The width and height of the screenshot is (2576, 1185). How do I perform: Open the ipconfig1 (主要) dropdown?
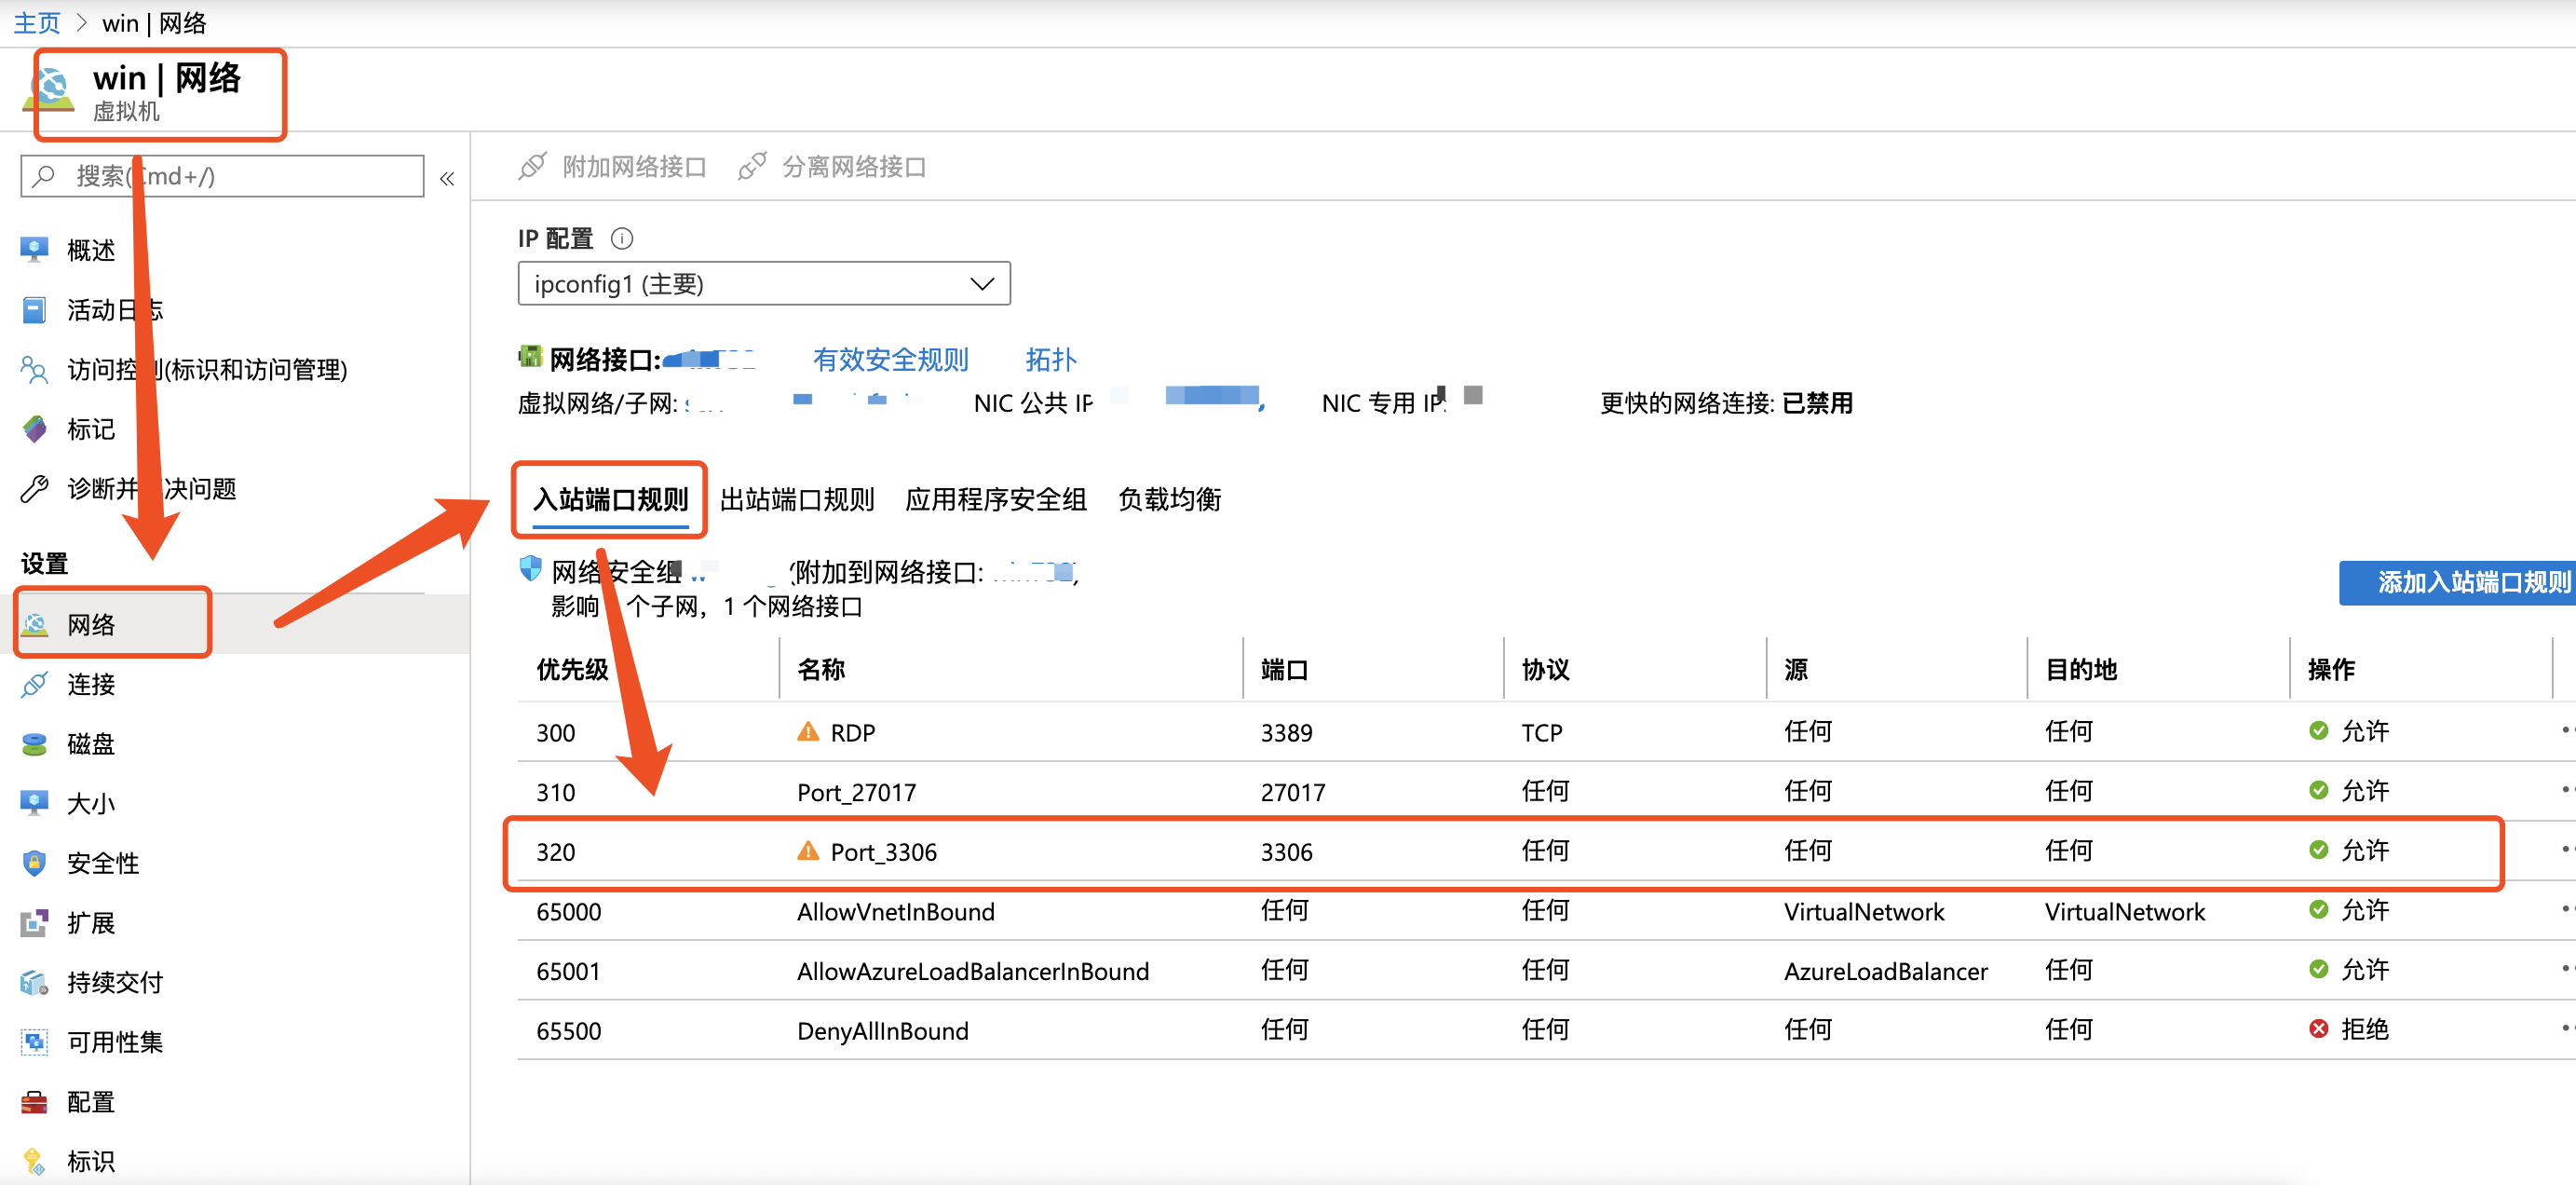click(x=764, y=283)
